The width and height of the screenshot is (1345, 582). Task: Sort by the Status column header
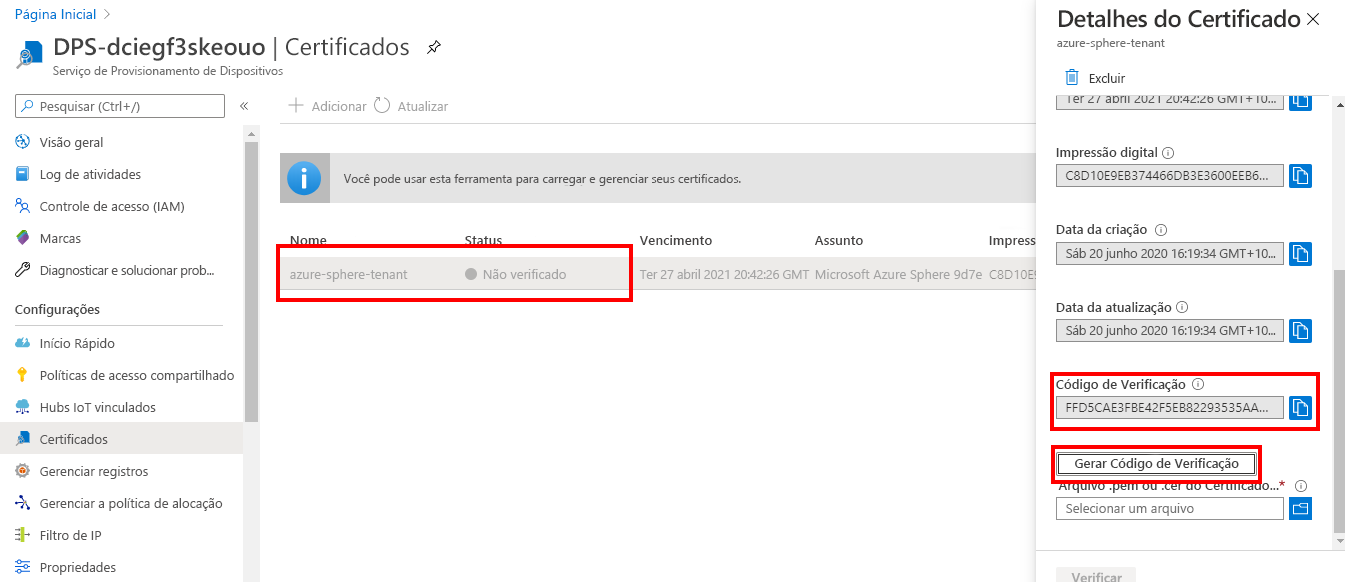pyautogui.click(x=483, y=240)
